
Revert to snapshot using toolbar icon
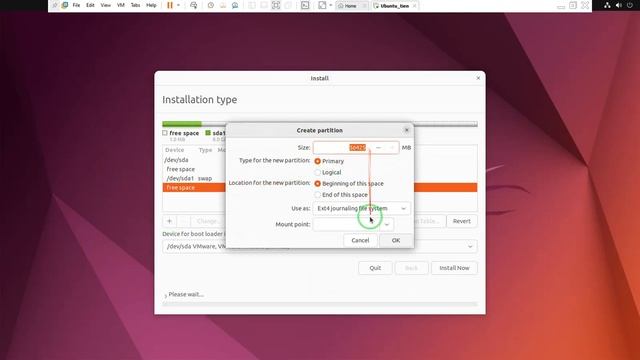223,5
